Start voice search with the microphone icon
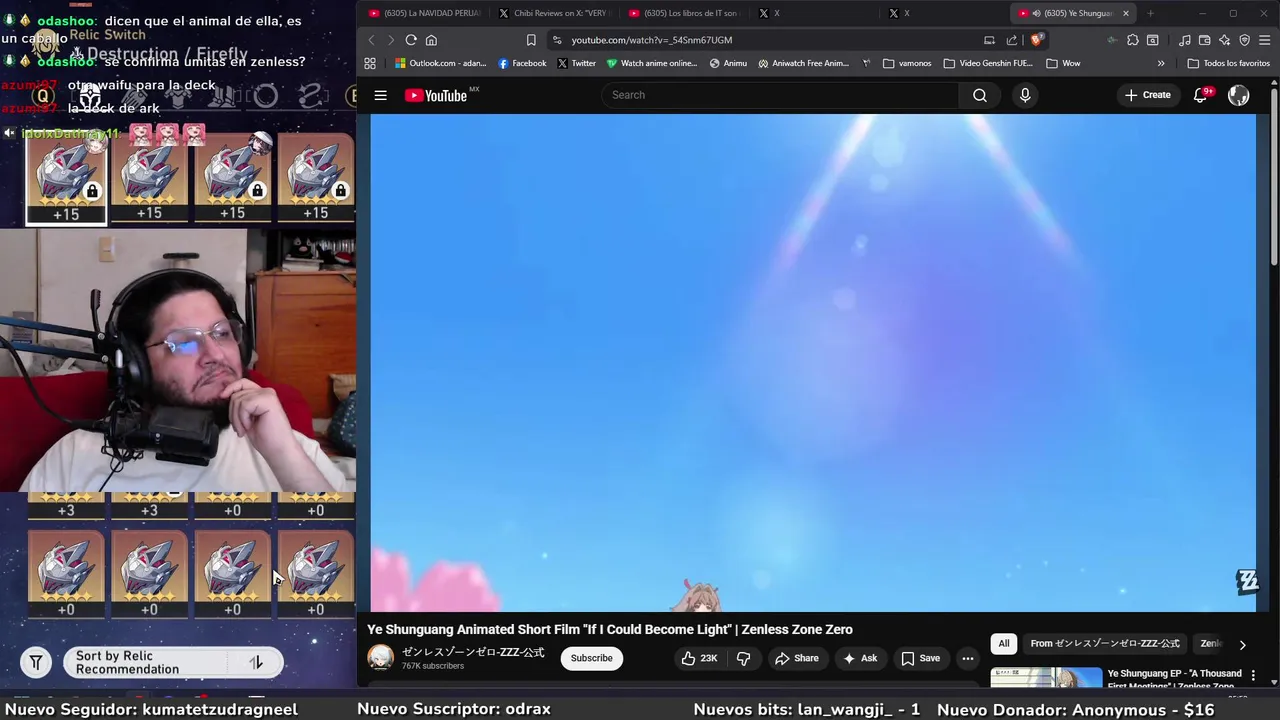This screenshot has width=1280, height=720. pos(1025,95)
